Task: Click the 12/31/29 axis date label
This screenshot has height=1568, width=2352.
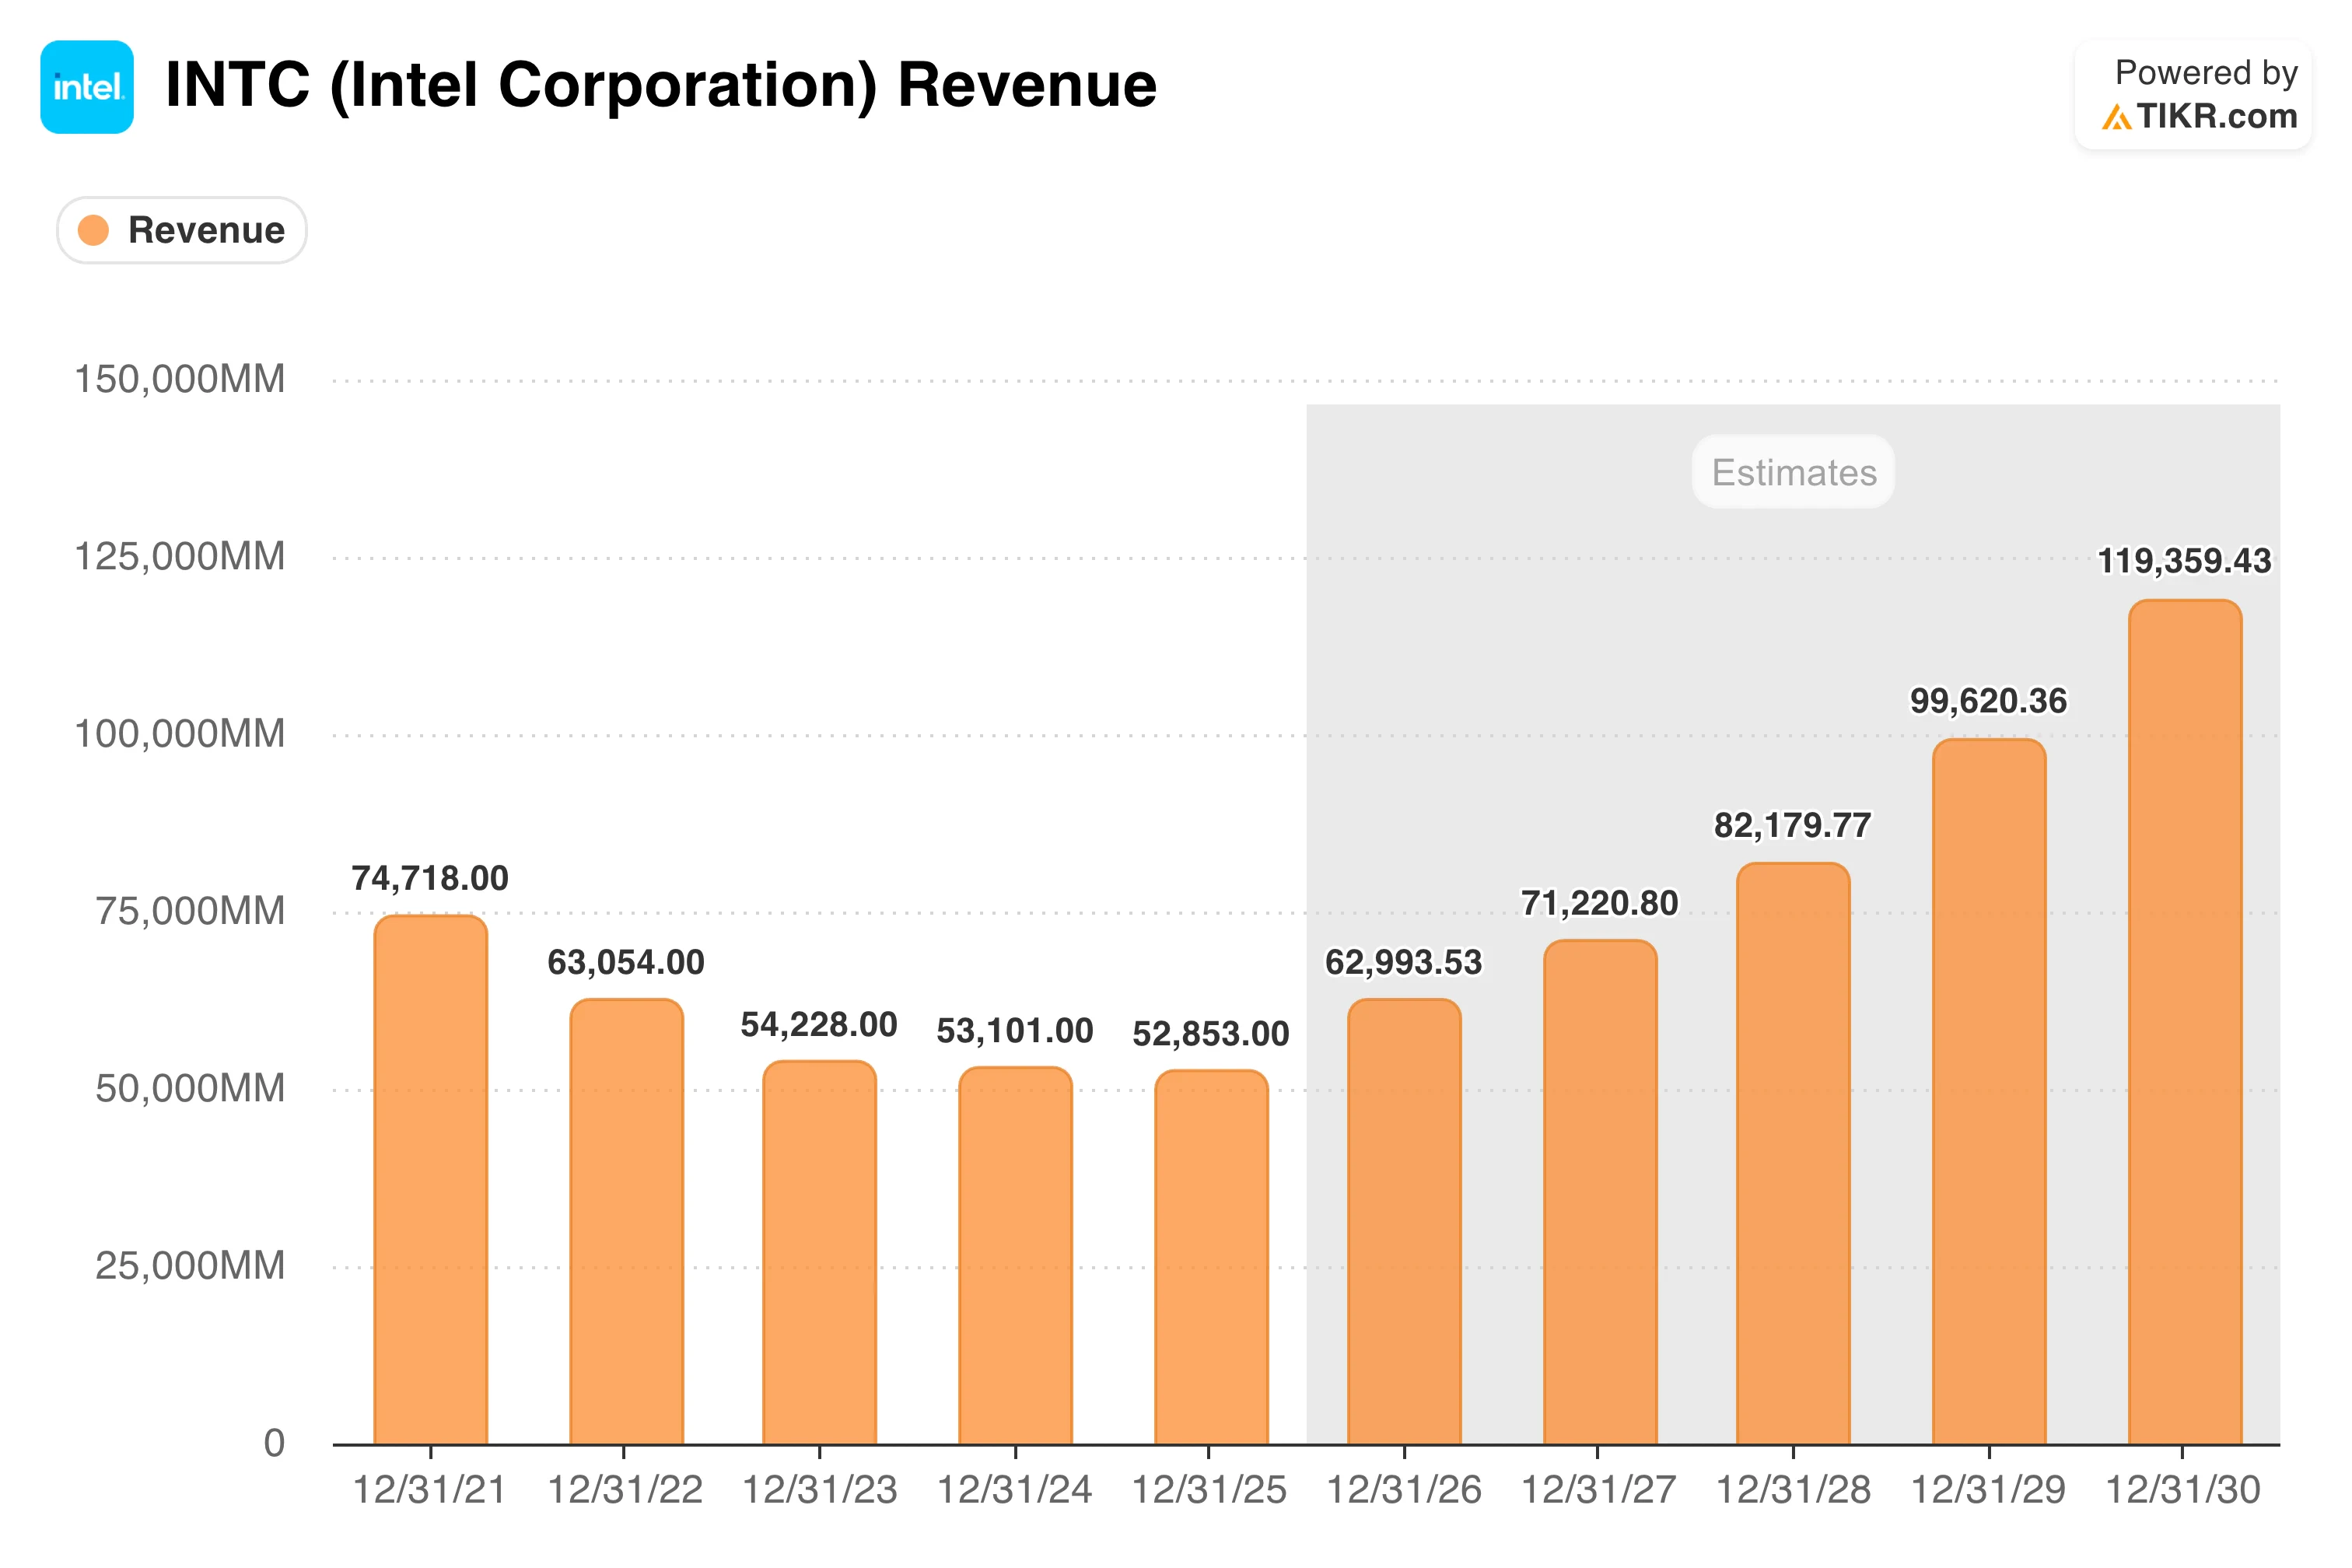Action: 1989,1490
